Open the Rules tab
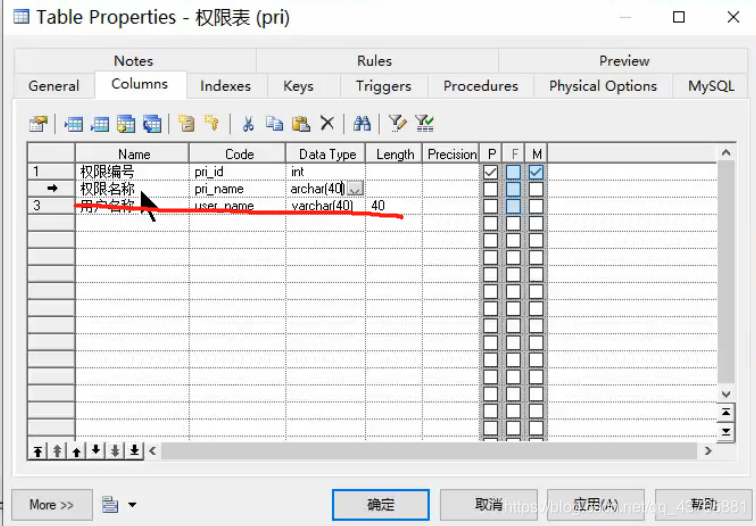The height and width of the screenshot is (526, 756). point(375,61)
